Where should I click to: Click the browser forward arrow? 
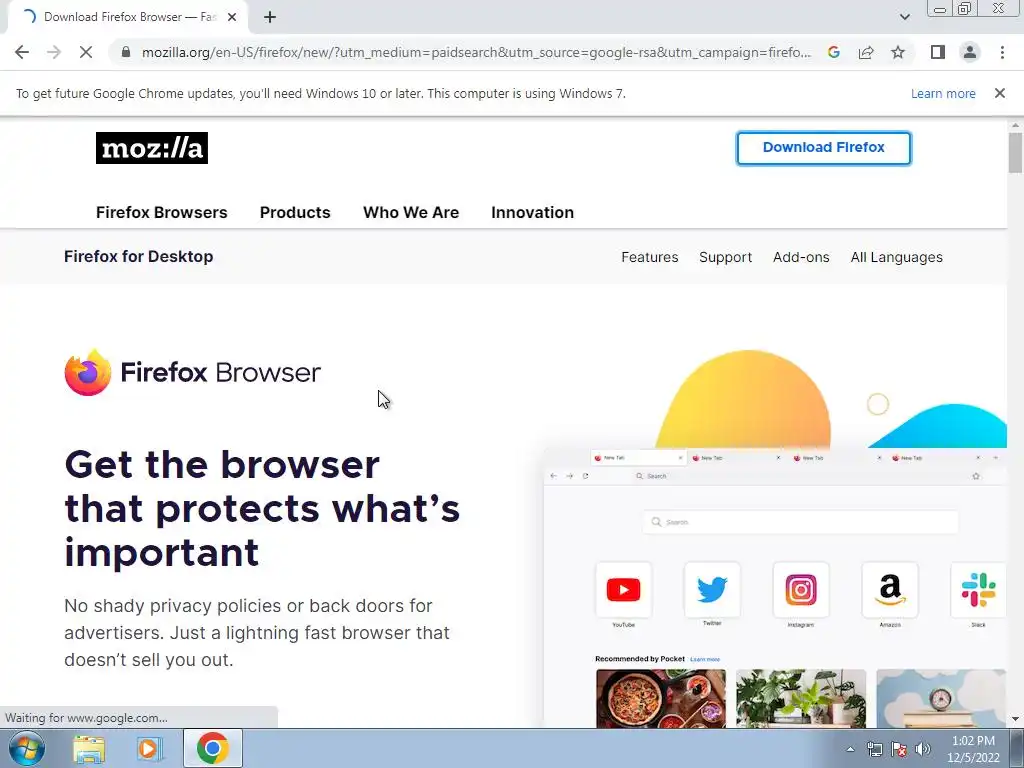pyautogui.click(x=54, y=52)
